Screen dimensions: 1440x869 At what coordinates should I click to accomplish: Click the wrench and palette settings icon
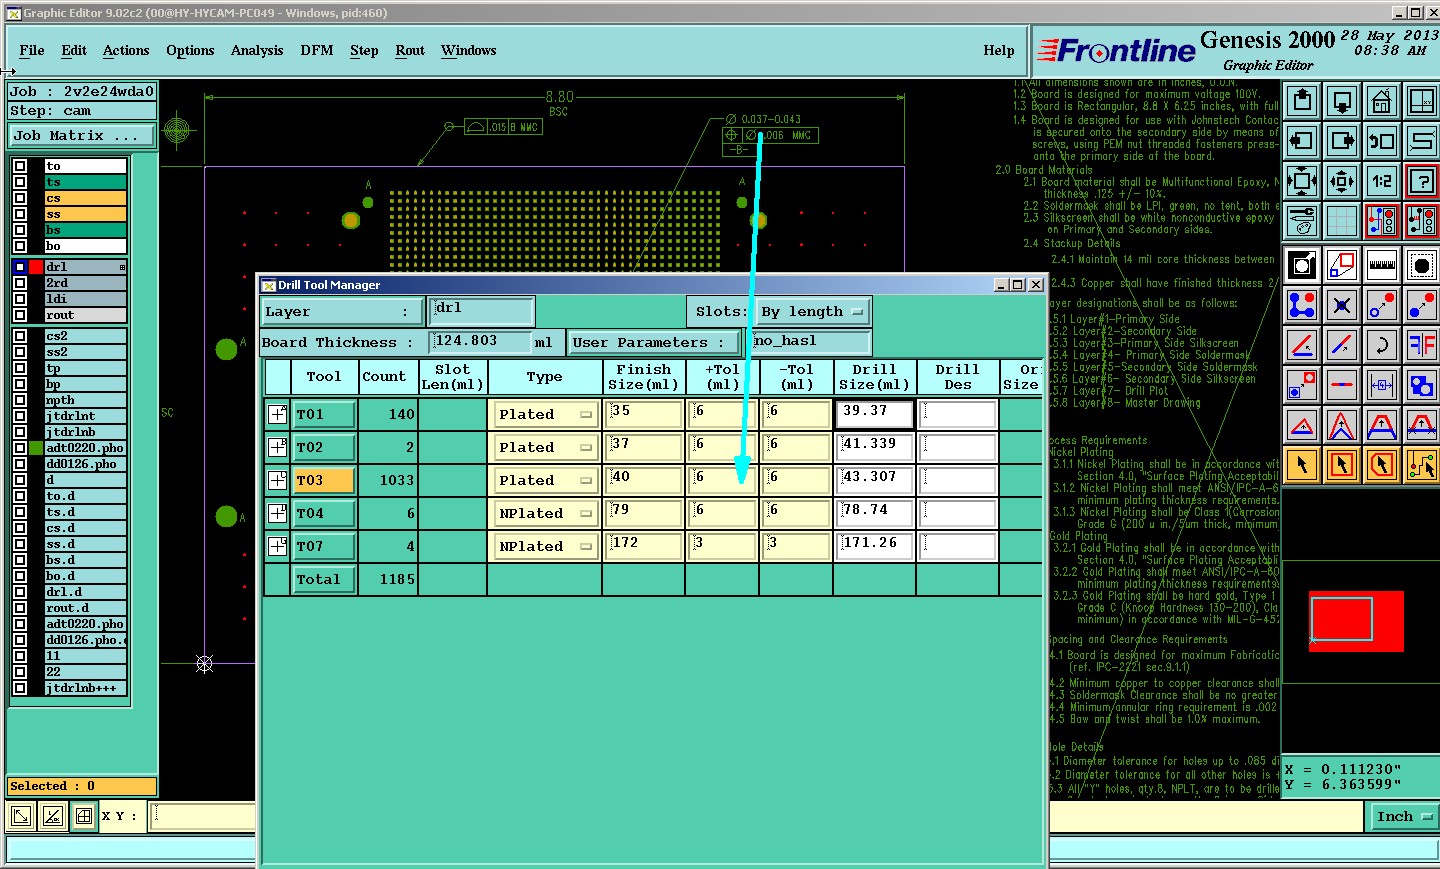[1302, 220]
